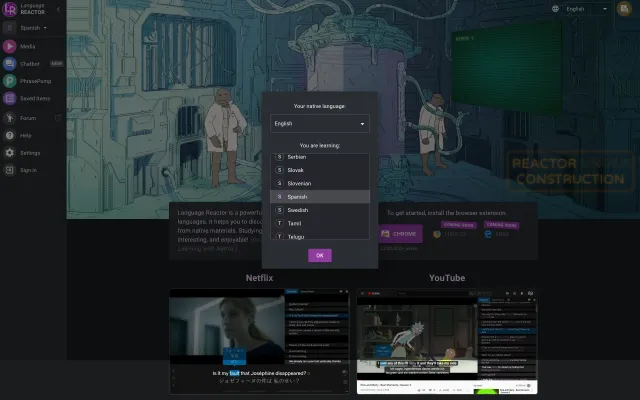Click the user avatar in top right
The height and width of the screenshot is (400, 640).
(625, 9)
